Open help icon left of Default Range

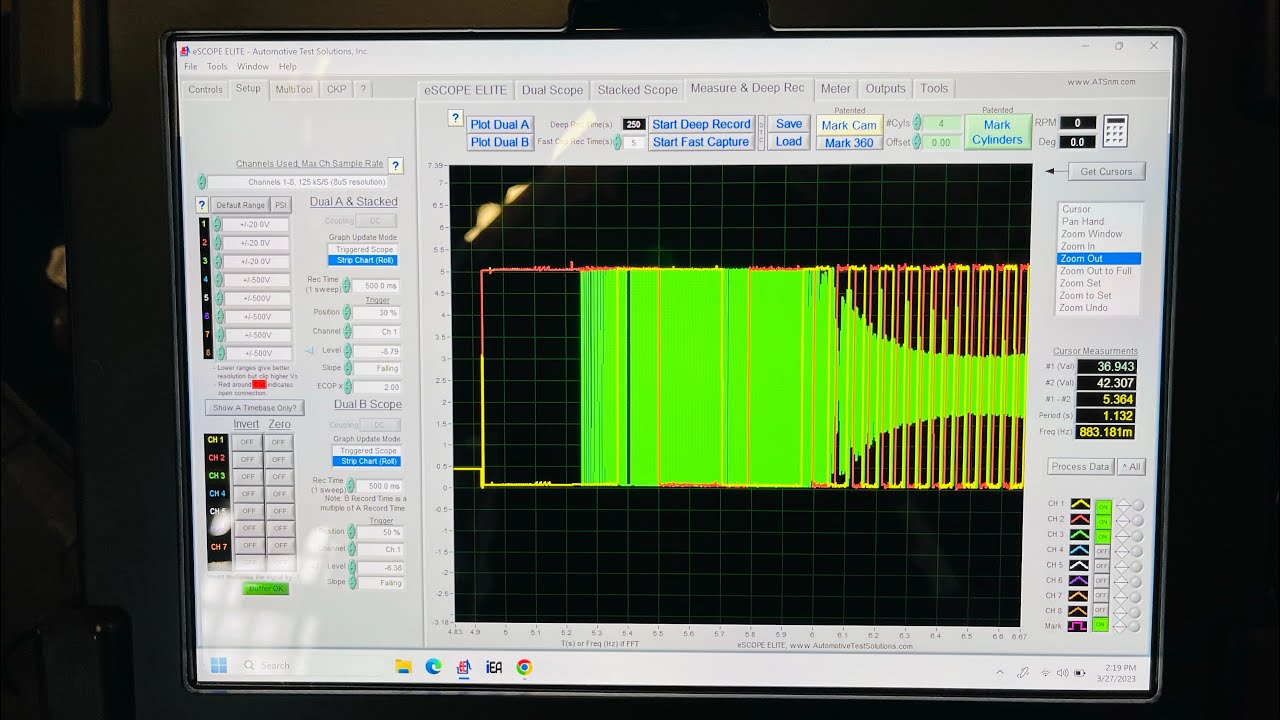pyautogui.click(x=202, y=205)
